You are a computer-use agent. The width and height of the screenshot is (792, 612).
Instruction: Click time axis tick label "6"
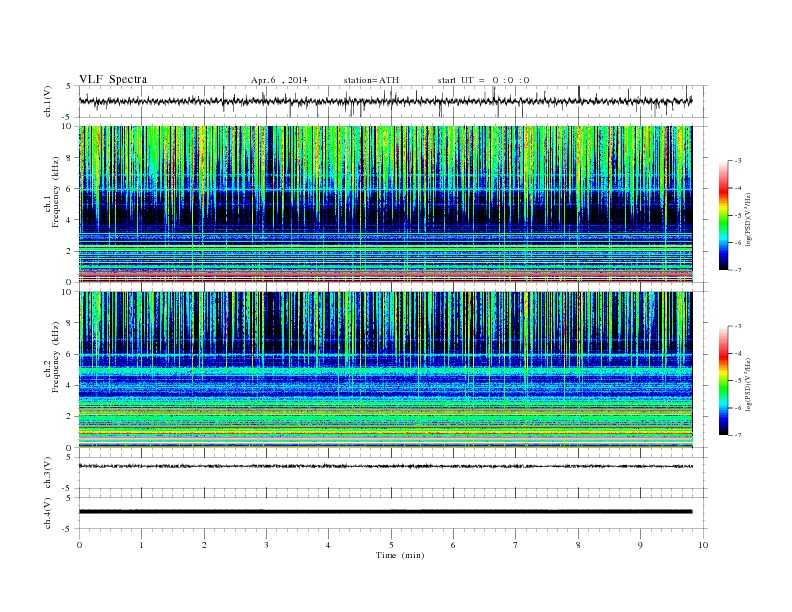(x=453, y=545)
